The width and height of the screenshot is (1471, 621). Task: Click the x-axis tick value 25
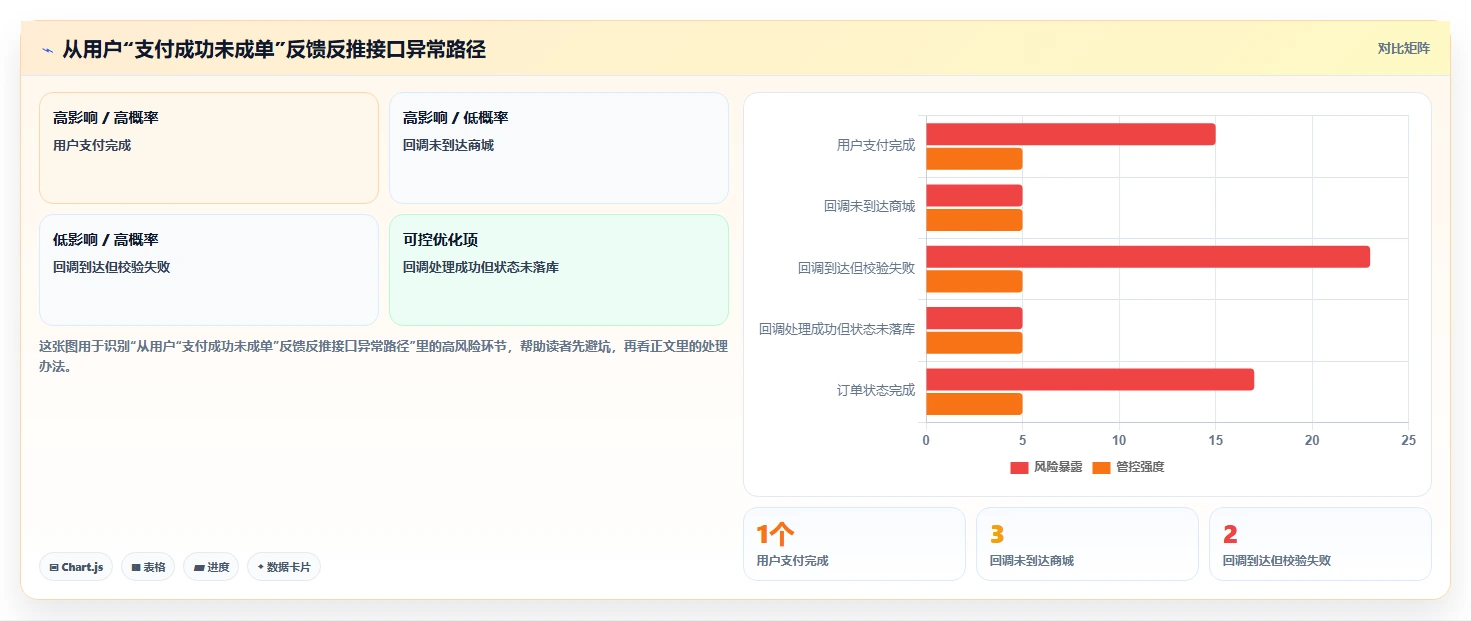[x=1408, y=440]
